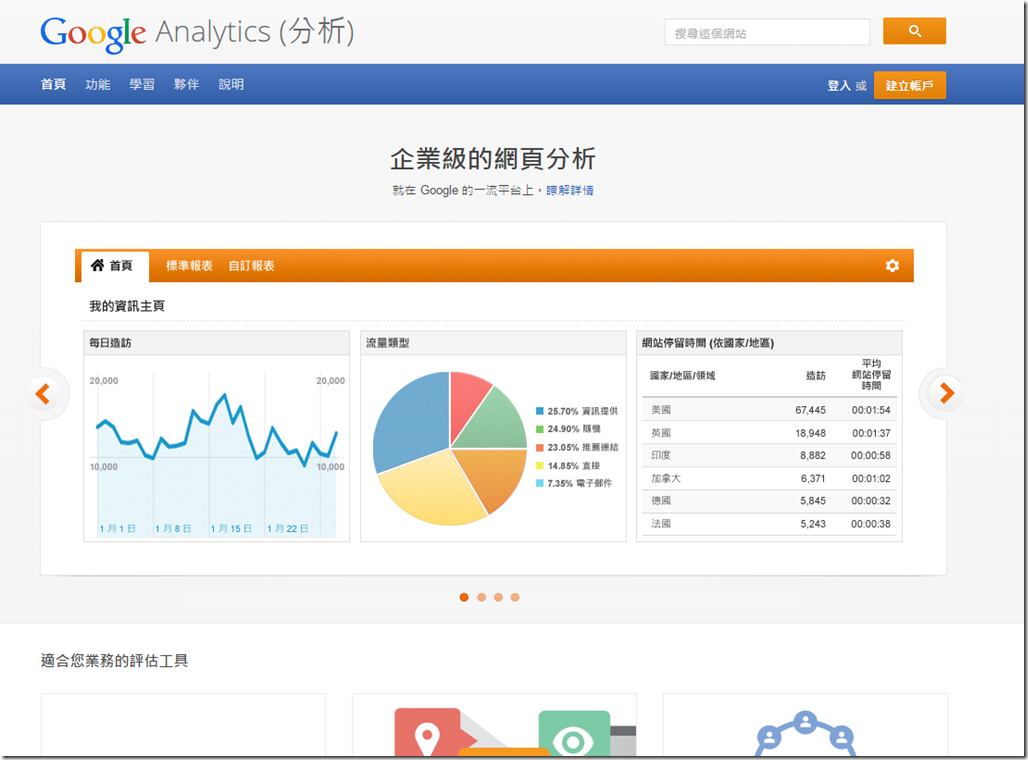
Task: Click 網站停留時間 (依國家/地區) panel title
Action: pos(708,343)
